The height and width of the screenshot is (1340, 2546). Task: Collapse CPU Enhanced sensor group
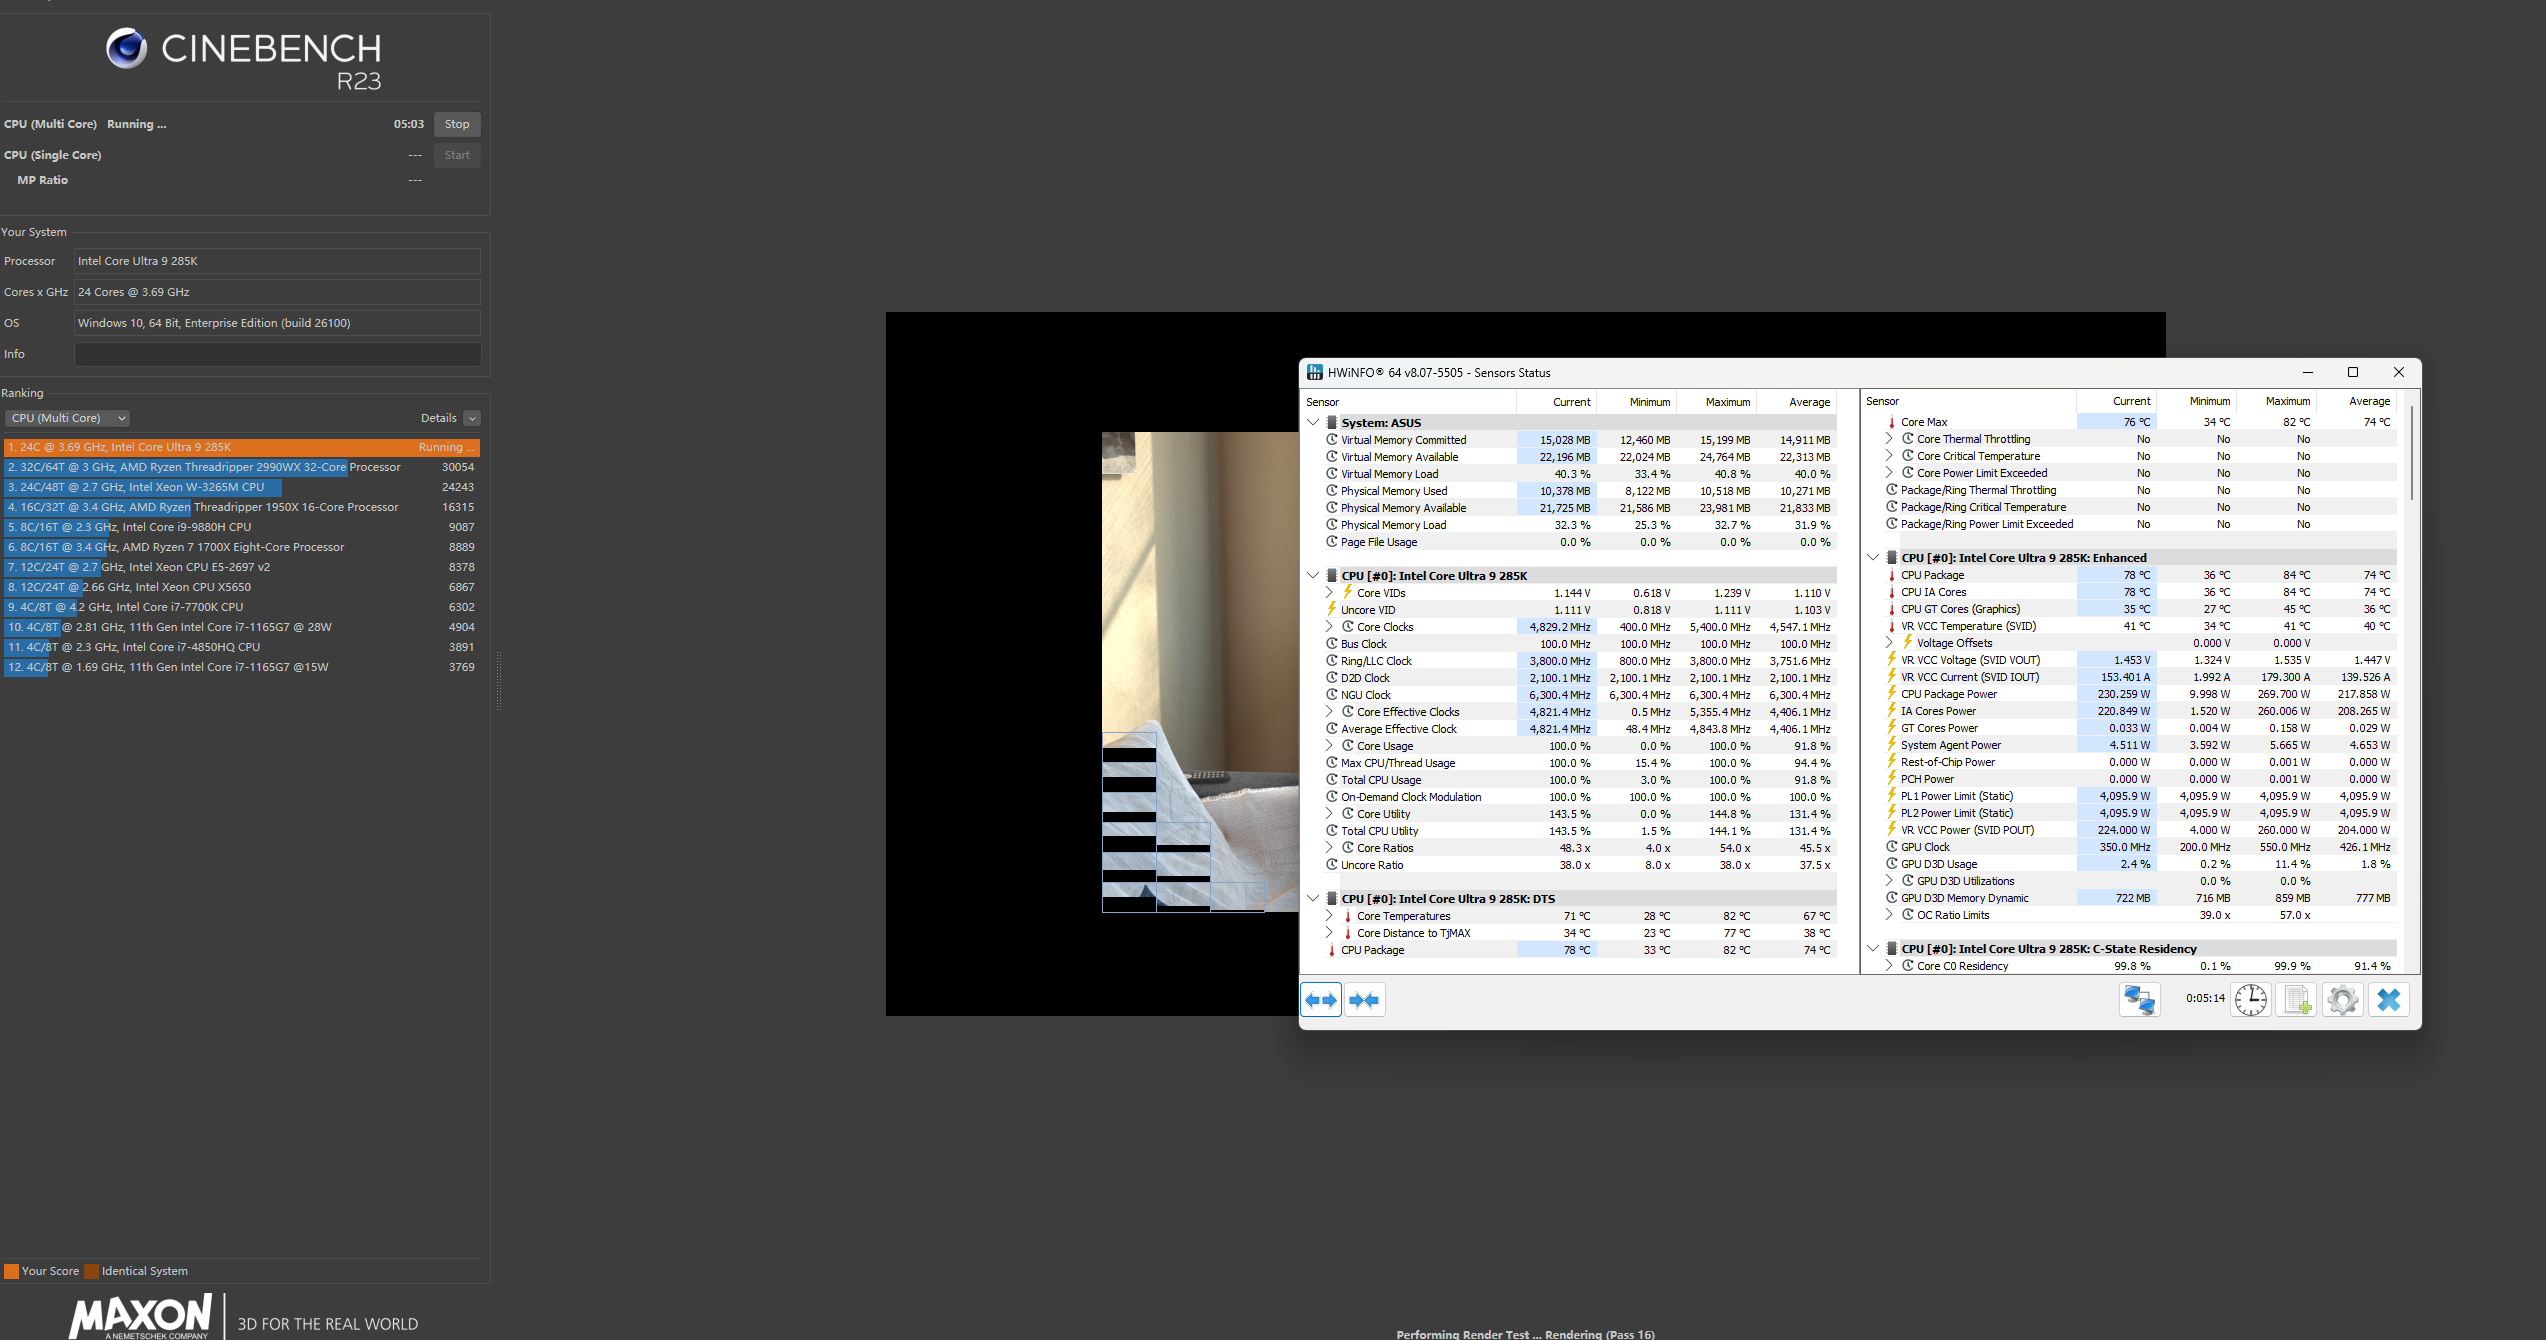(1873, 558)
